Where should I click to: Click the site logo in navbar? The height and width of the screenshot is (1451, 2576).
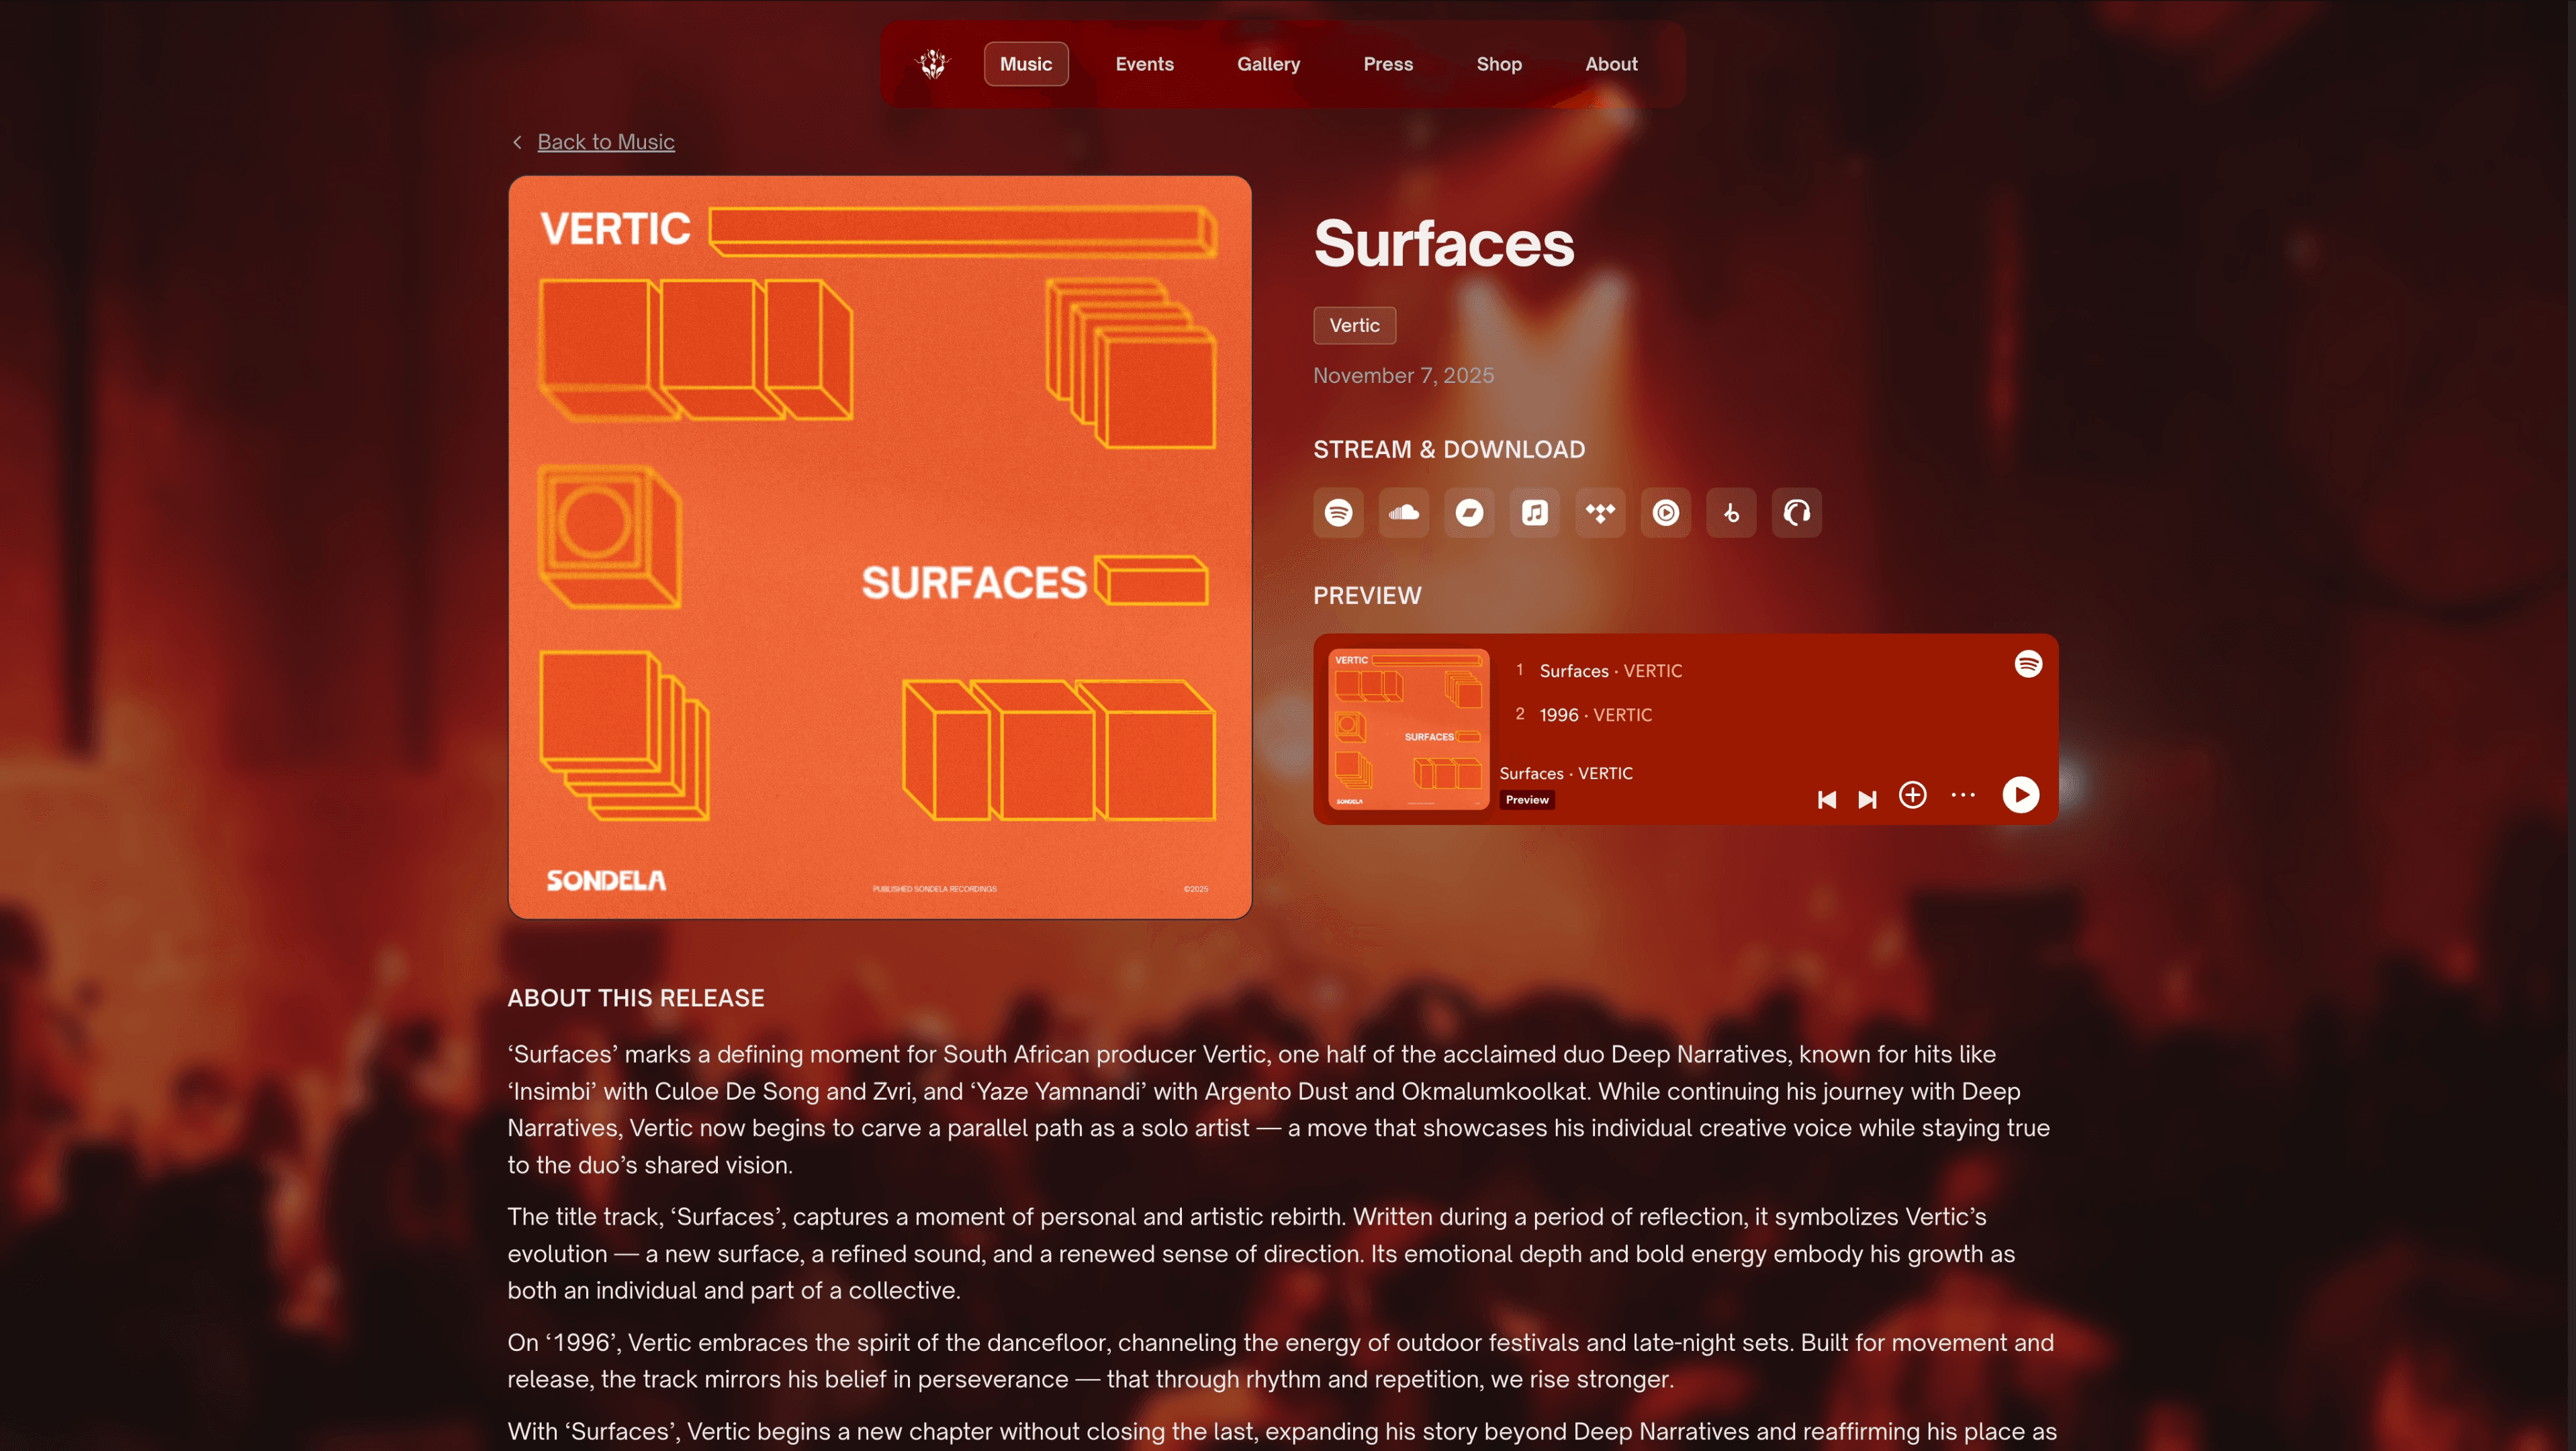(933, 64)
